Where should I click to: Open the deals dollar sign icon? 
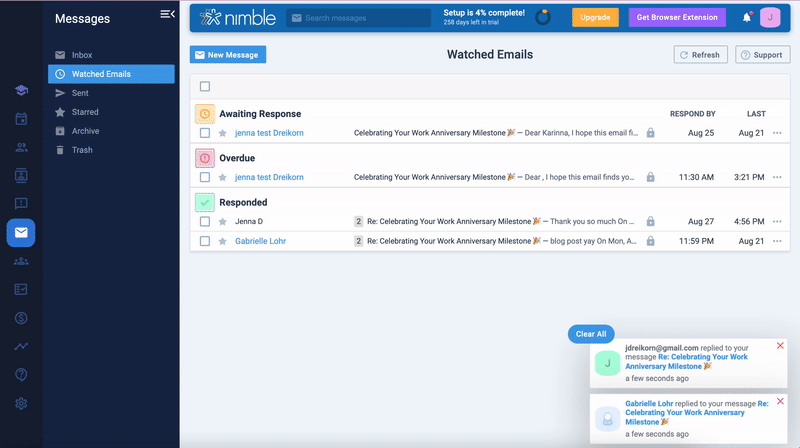point(21,318)
